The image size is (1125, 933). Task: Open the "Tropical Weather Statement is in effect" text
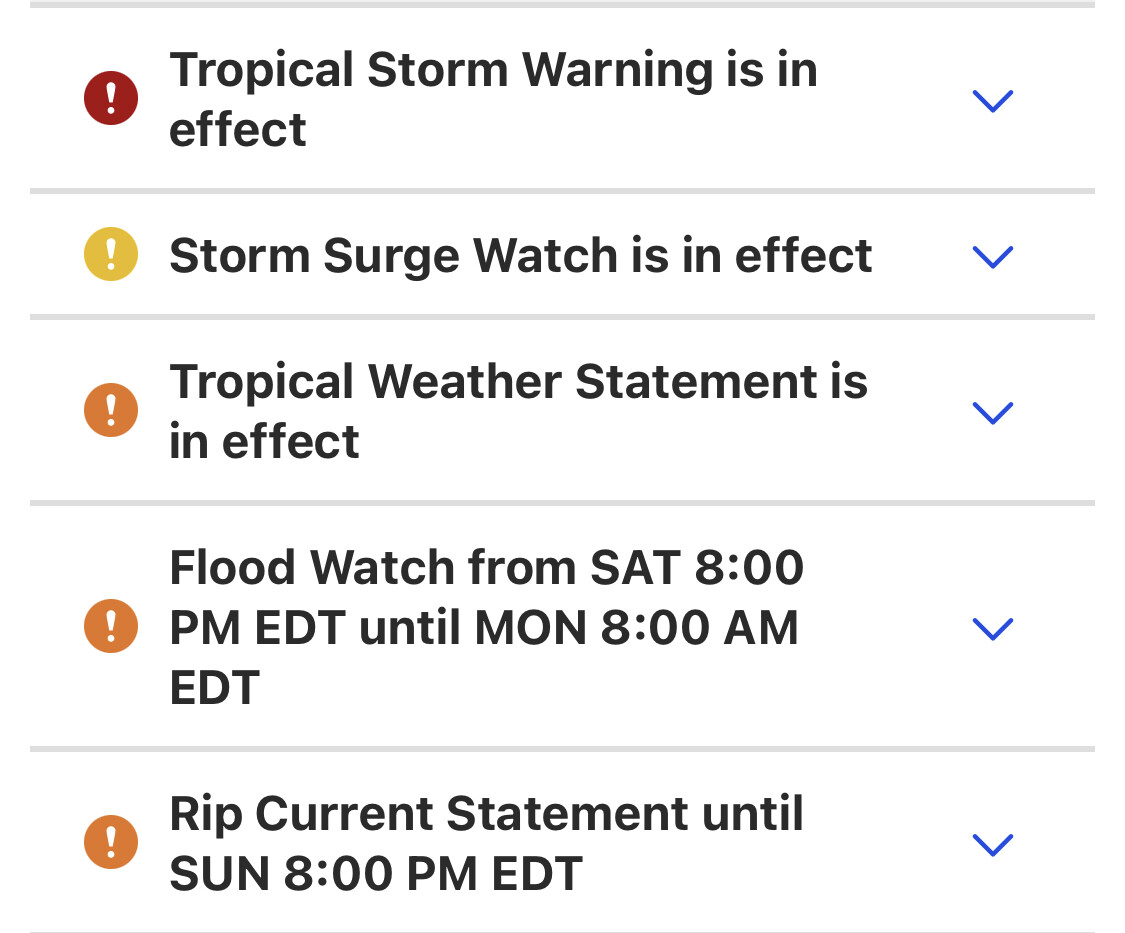(x=518, y=411)
